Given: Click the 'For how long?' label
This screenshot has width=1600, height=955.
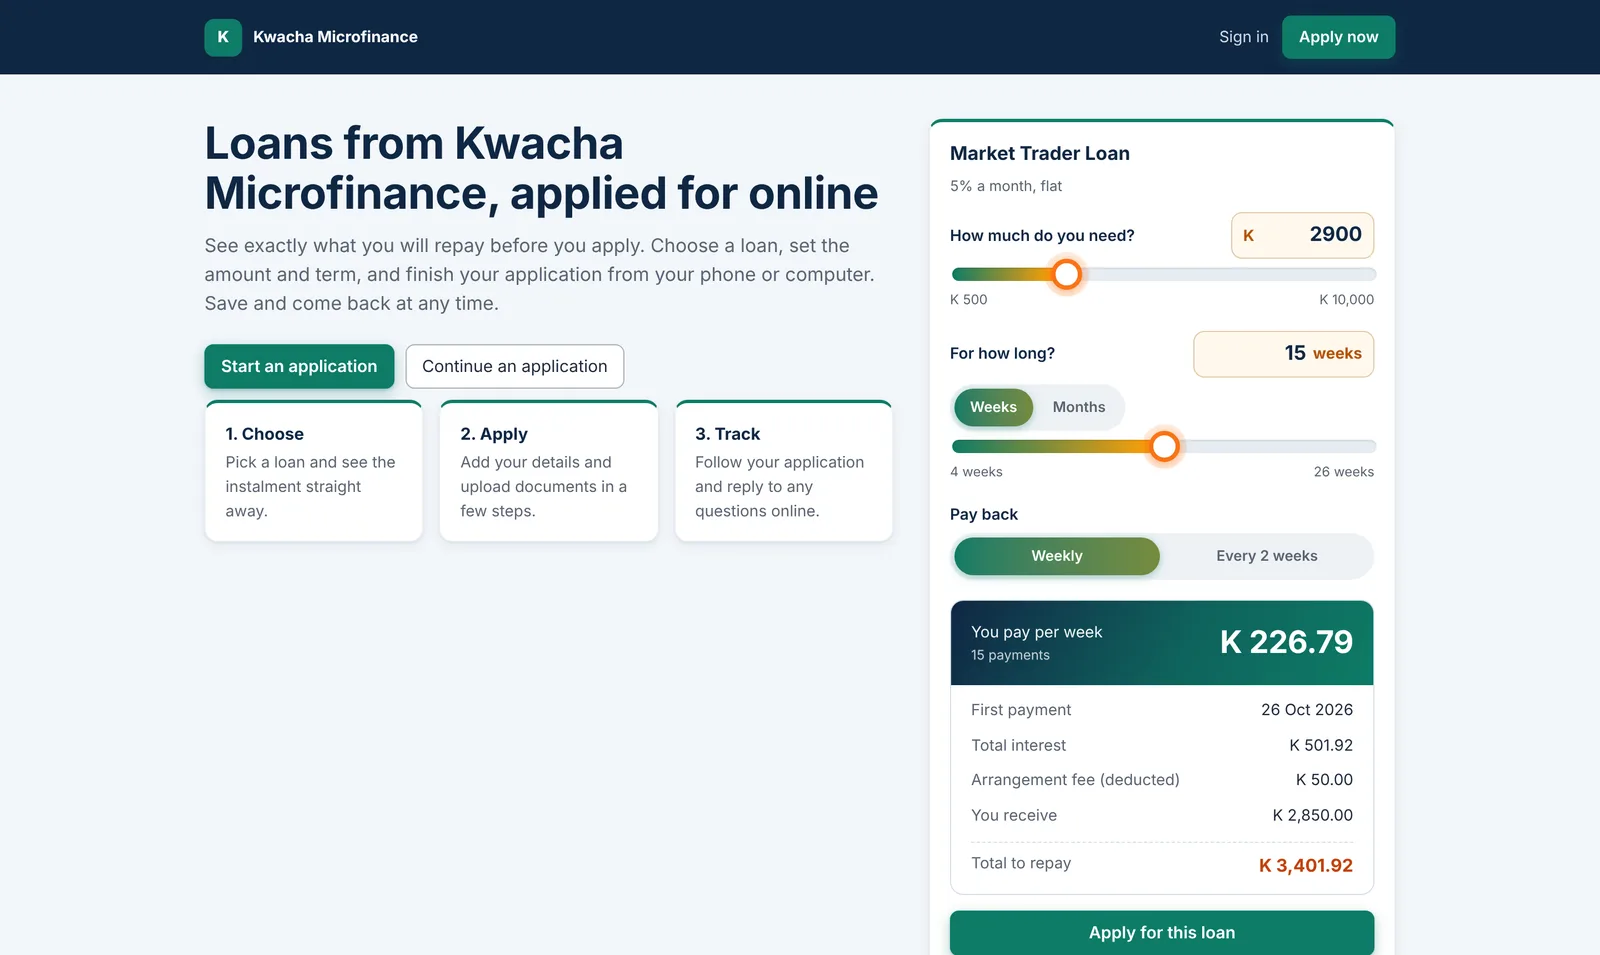Looking at the screenshot, I should tap(1002, 354).
